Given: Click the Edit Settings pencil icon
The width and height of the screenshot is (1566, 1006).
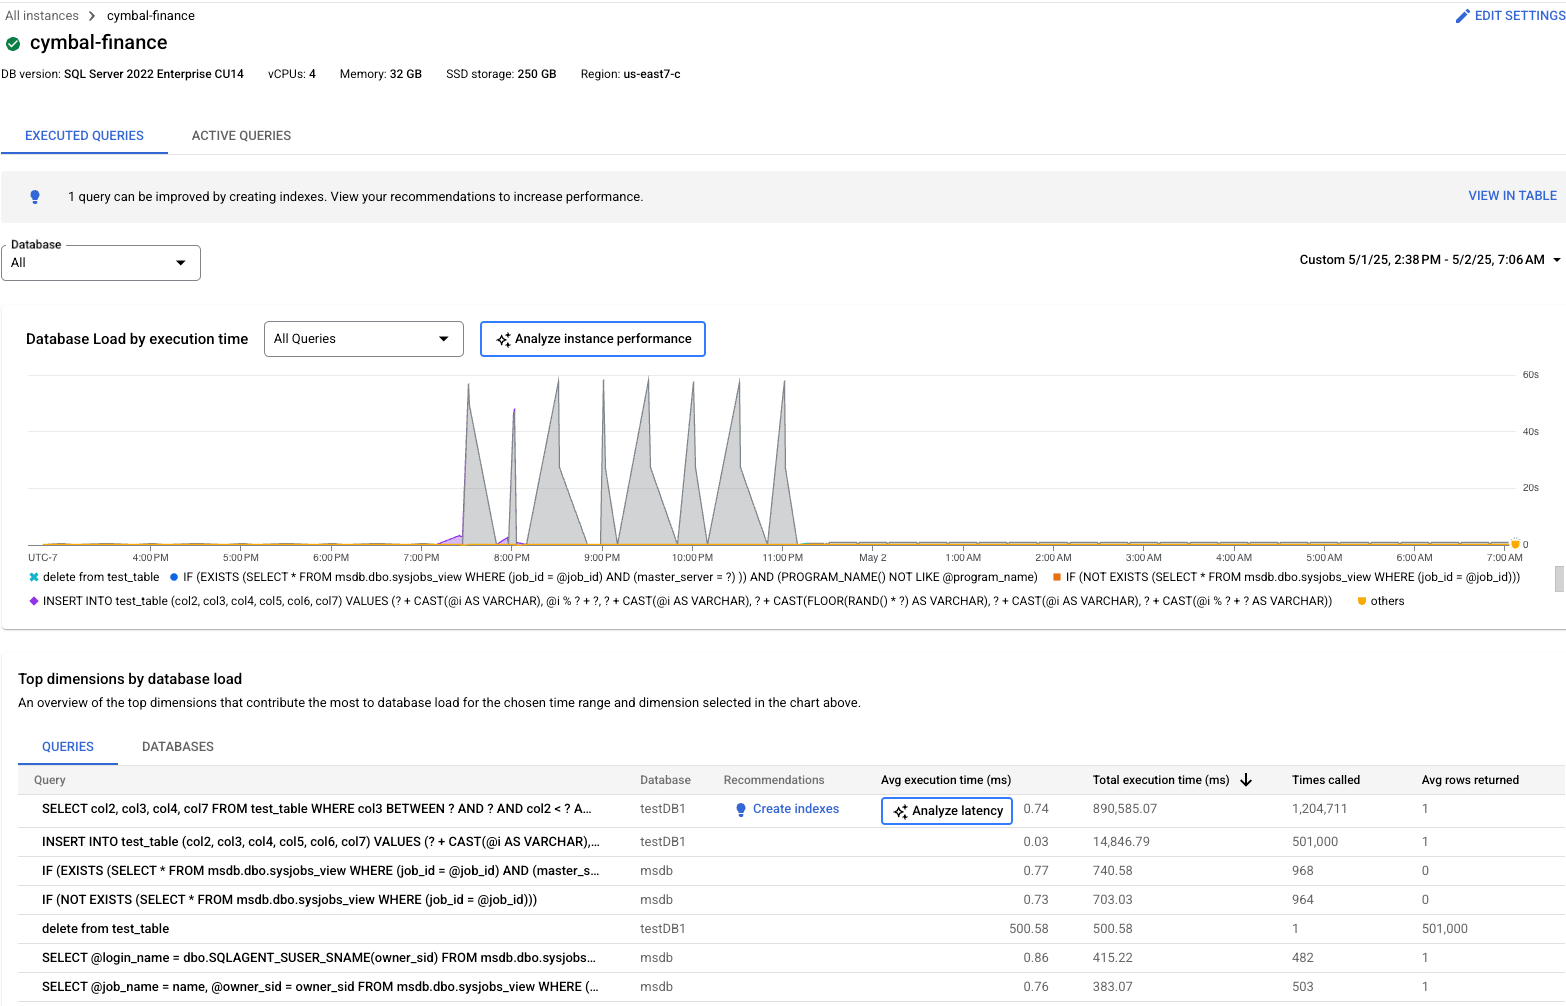Looking at the screenshot, I should point(1463,15).
